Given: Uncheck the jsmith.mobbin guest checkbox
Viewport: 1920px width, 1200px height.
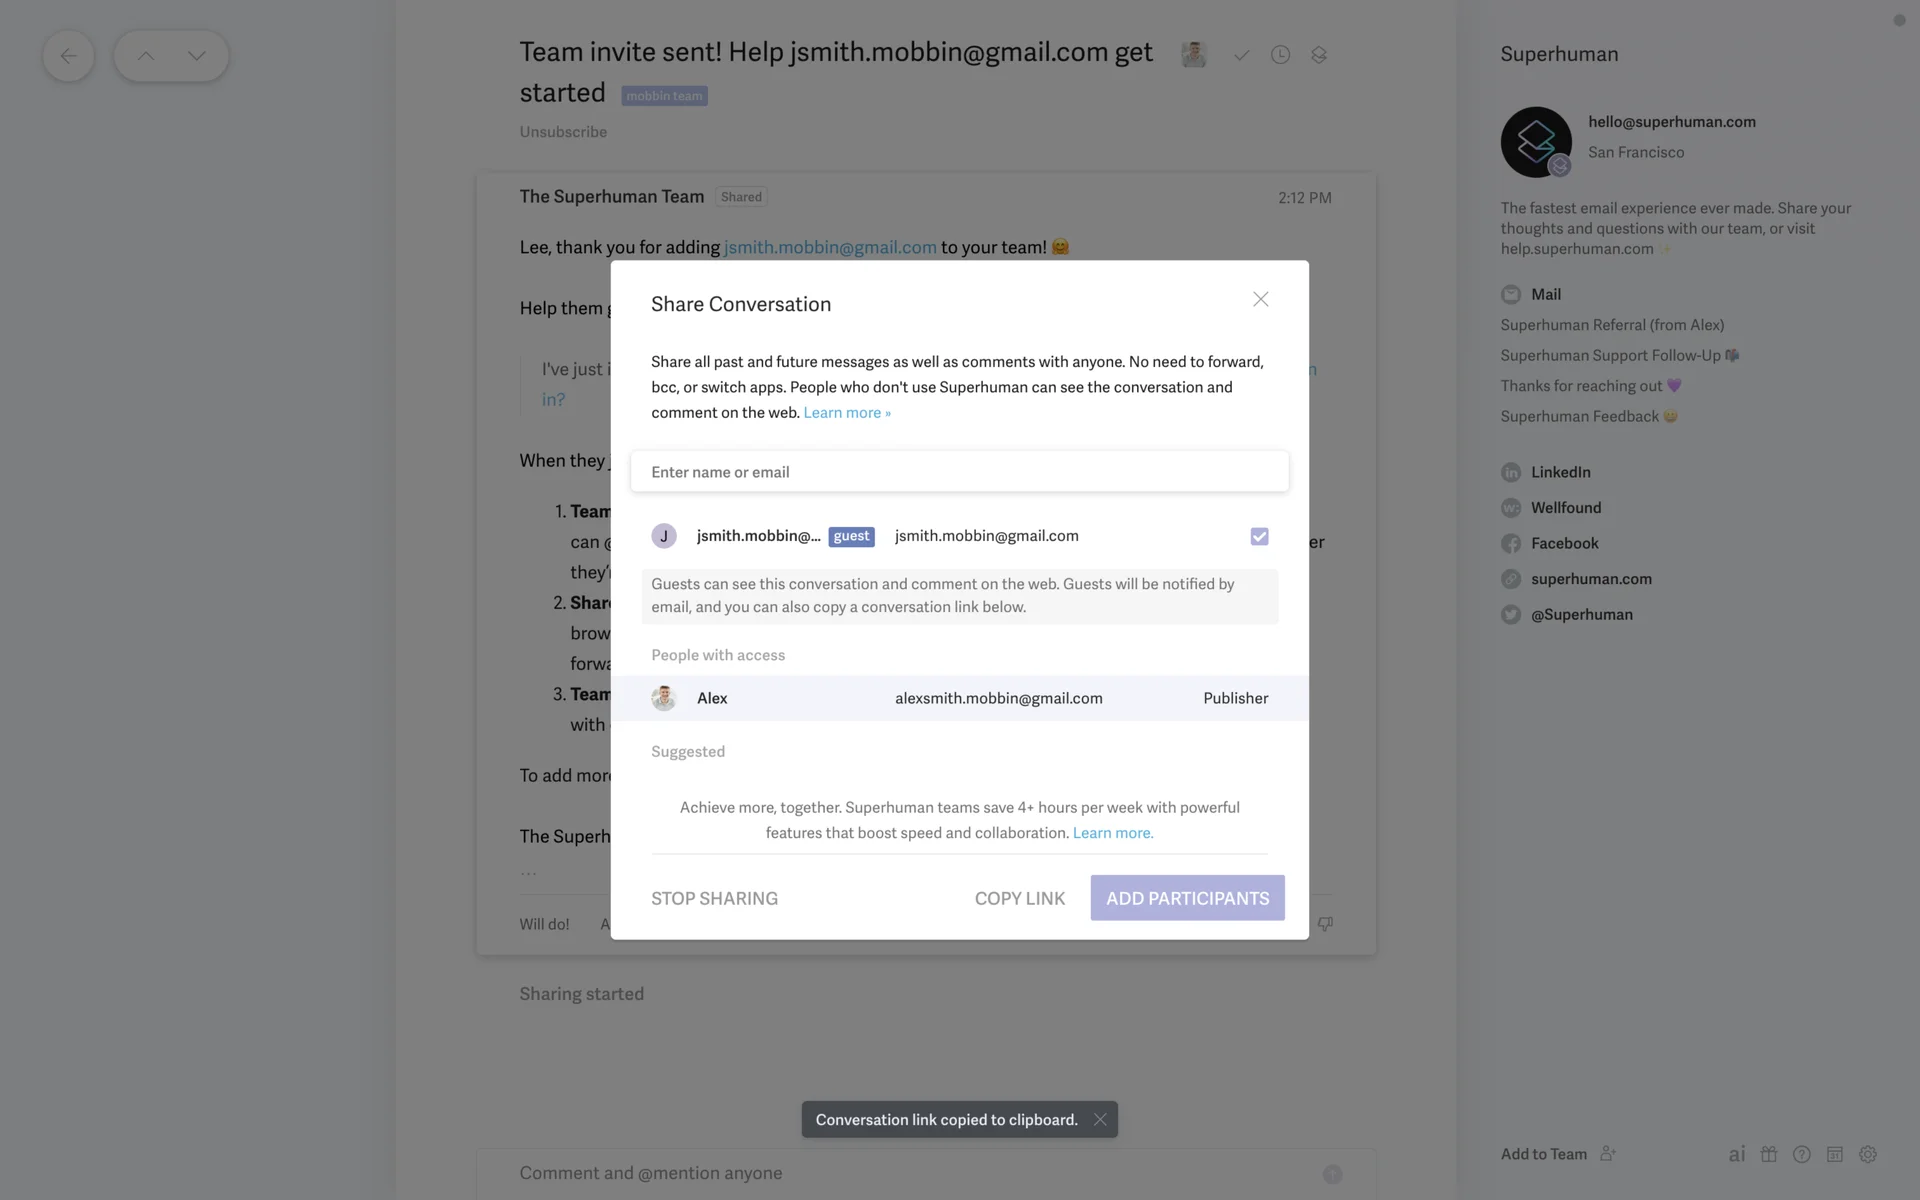Looking at the screenshot, I should 1259,536.
